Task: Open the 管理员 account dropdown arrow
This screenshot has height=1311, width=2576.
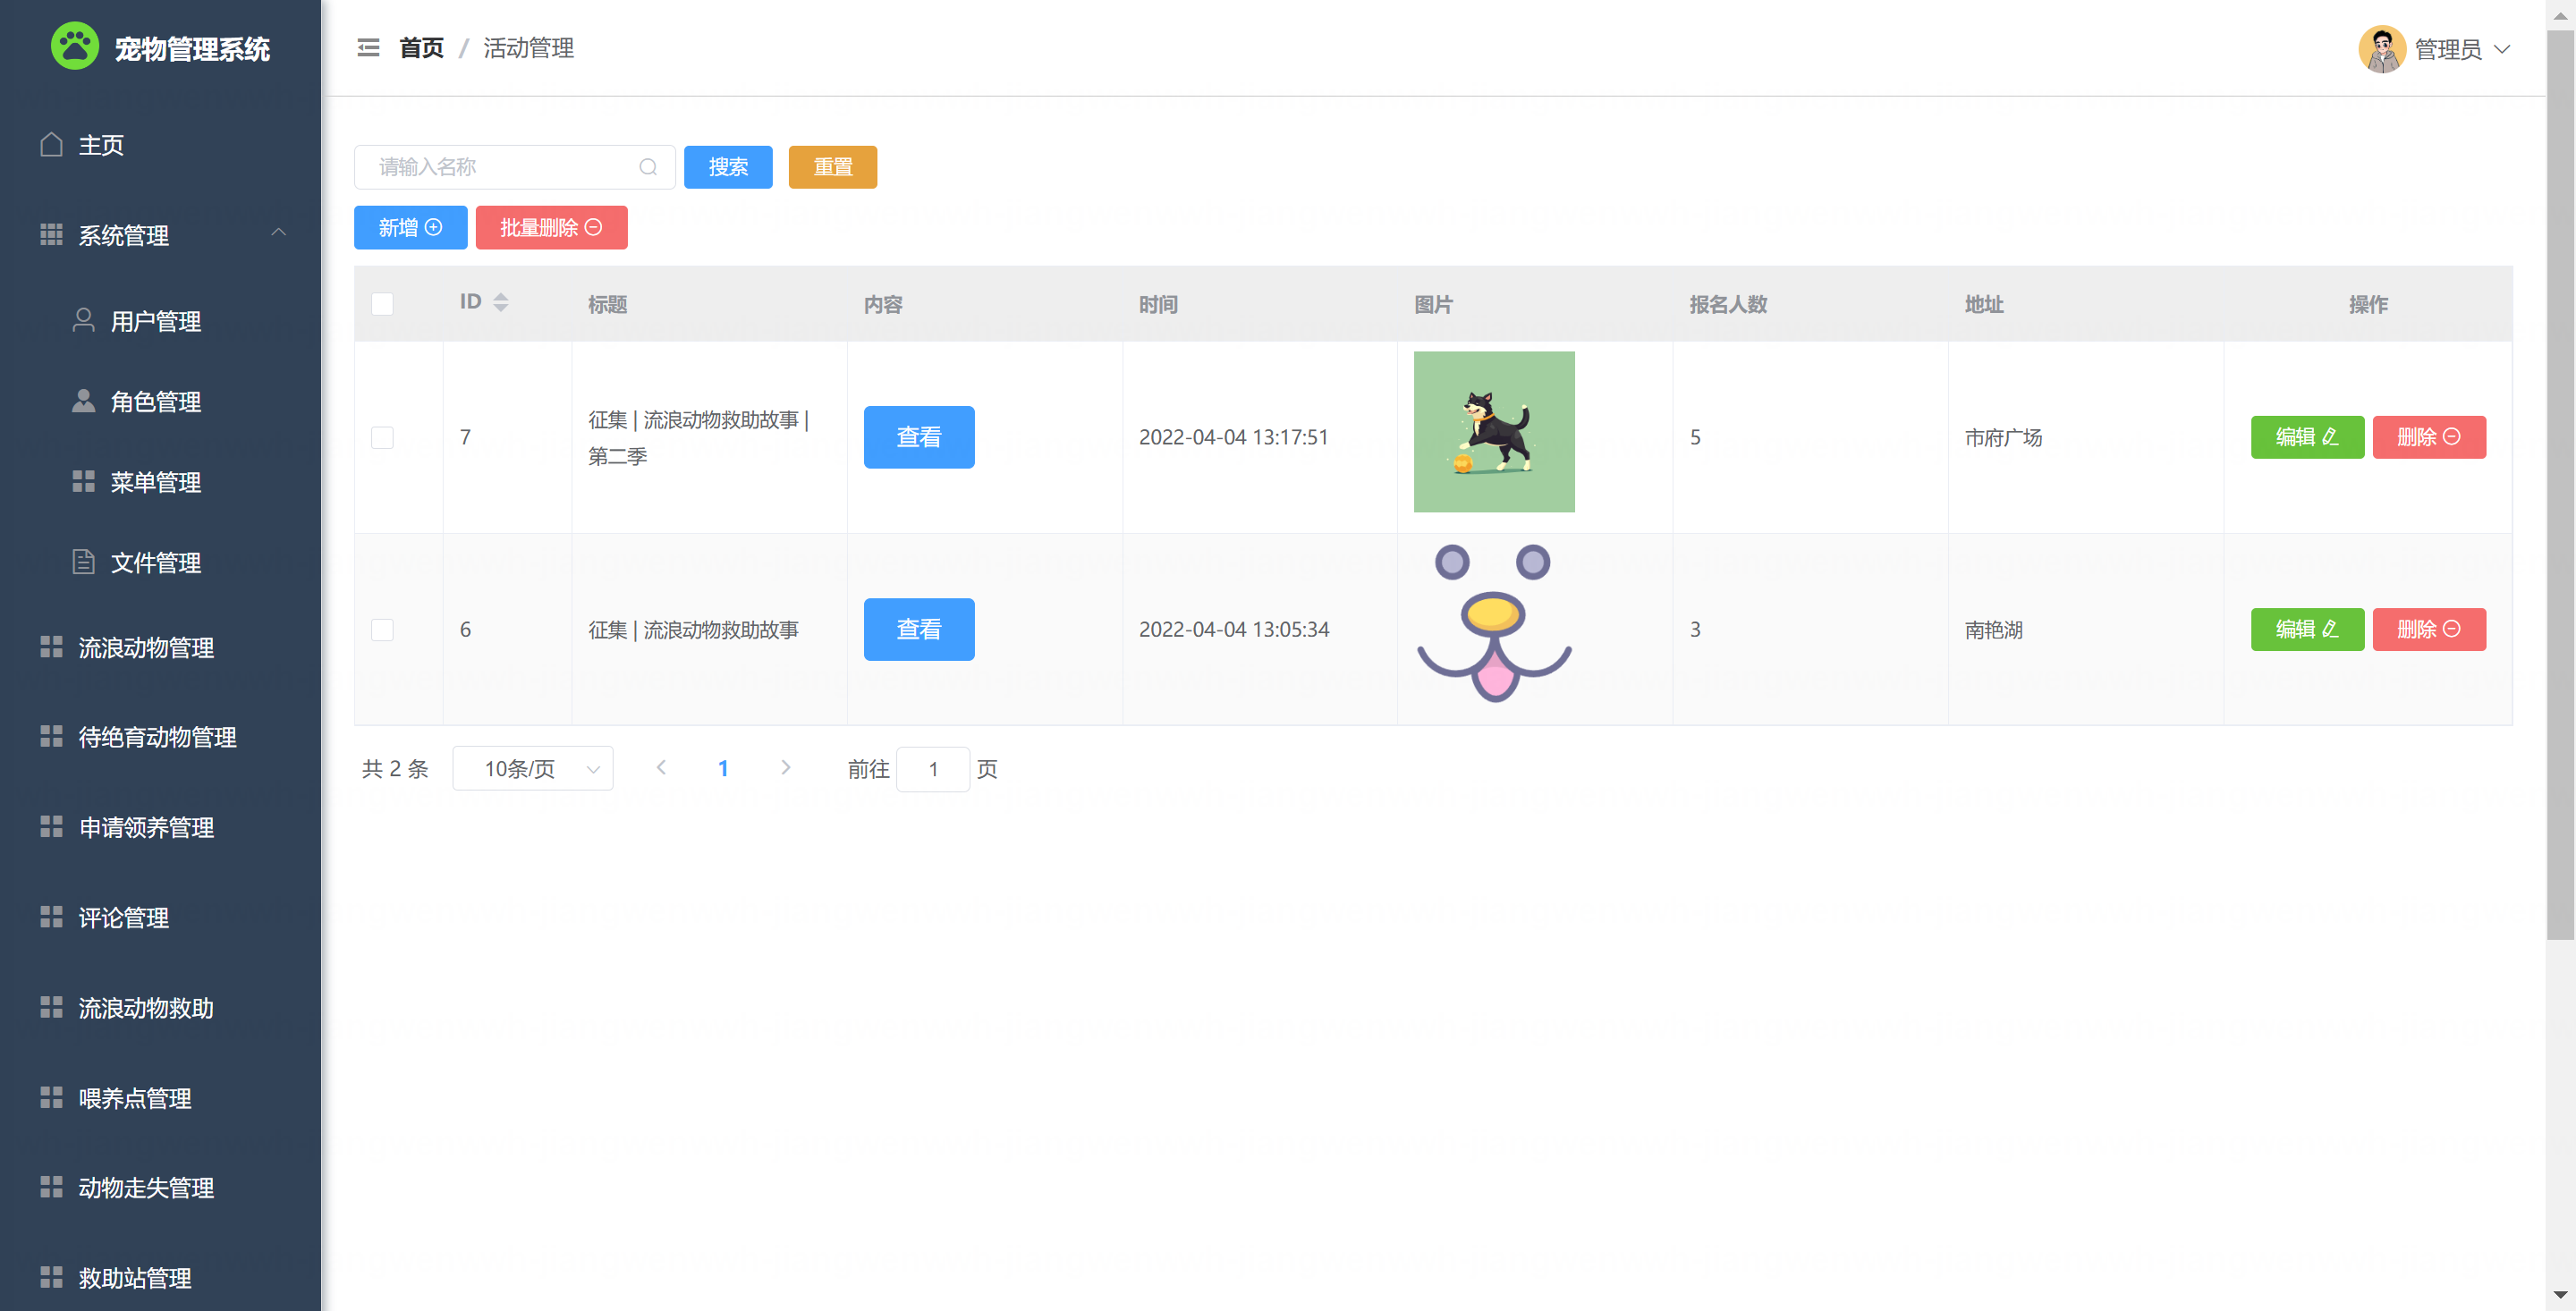Action: [2502, 49]
